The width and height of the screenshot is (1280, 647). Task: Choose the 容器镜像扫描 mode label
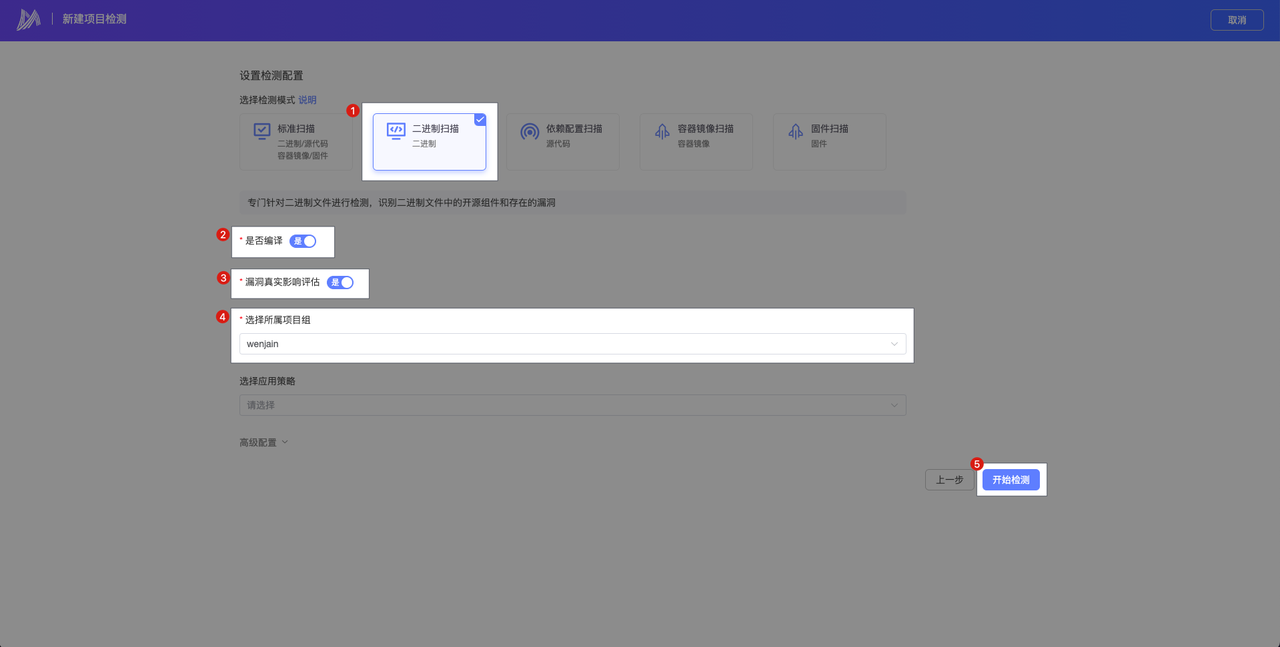point(705,129)
